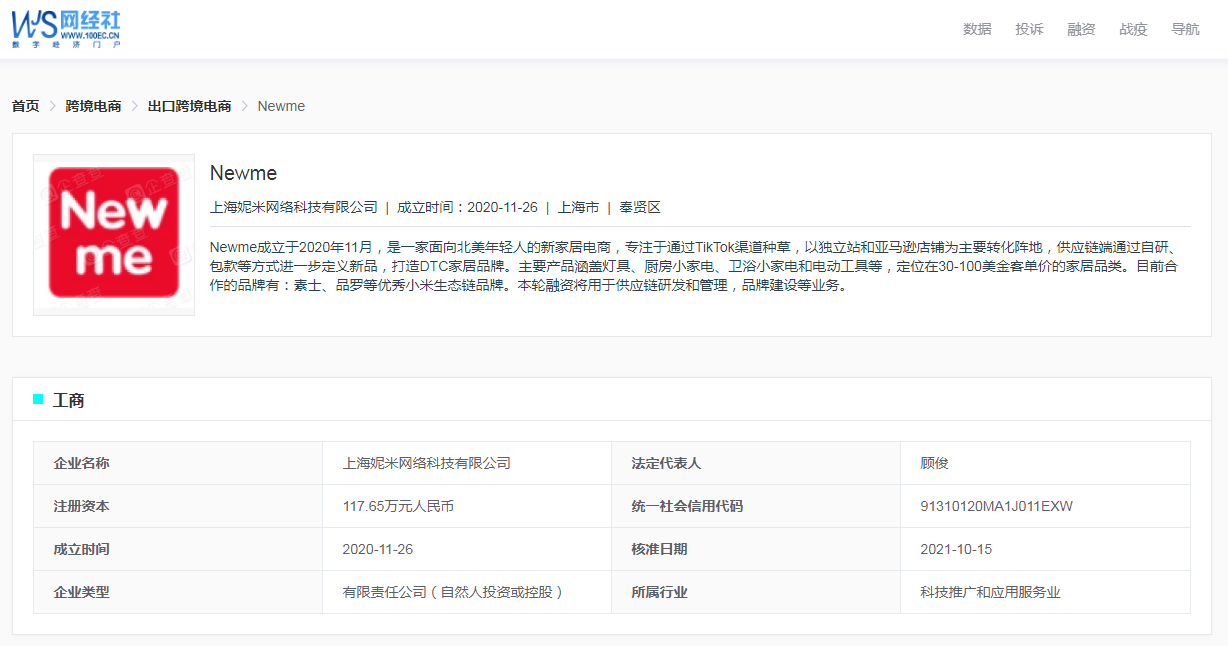
Task: Open the 数据 menu item
Action: point(975,29)
